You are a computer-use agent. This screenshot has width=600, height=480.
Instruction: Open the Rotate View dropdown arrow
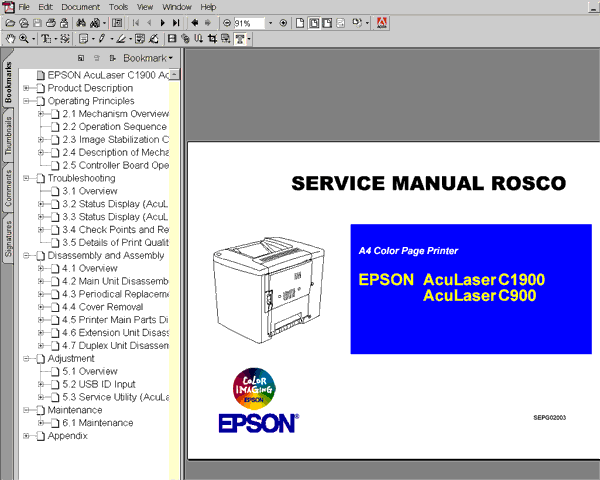[x=367, y=23]
